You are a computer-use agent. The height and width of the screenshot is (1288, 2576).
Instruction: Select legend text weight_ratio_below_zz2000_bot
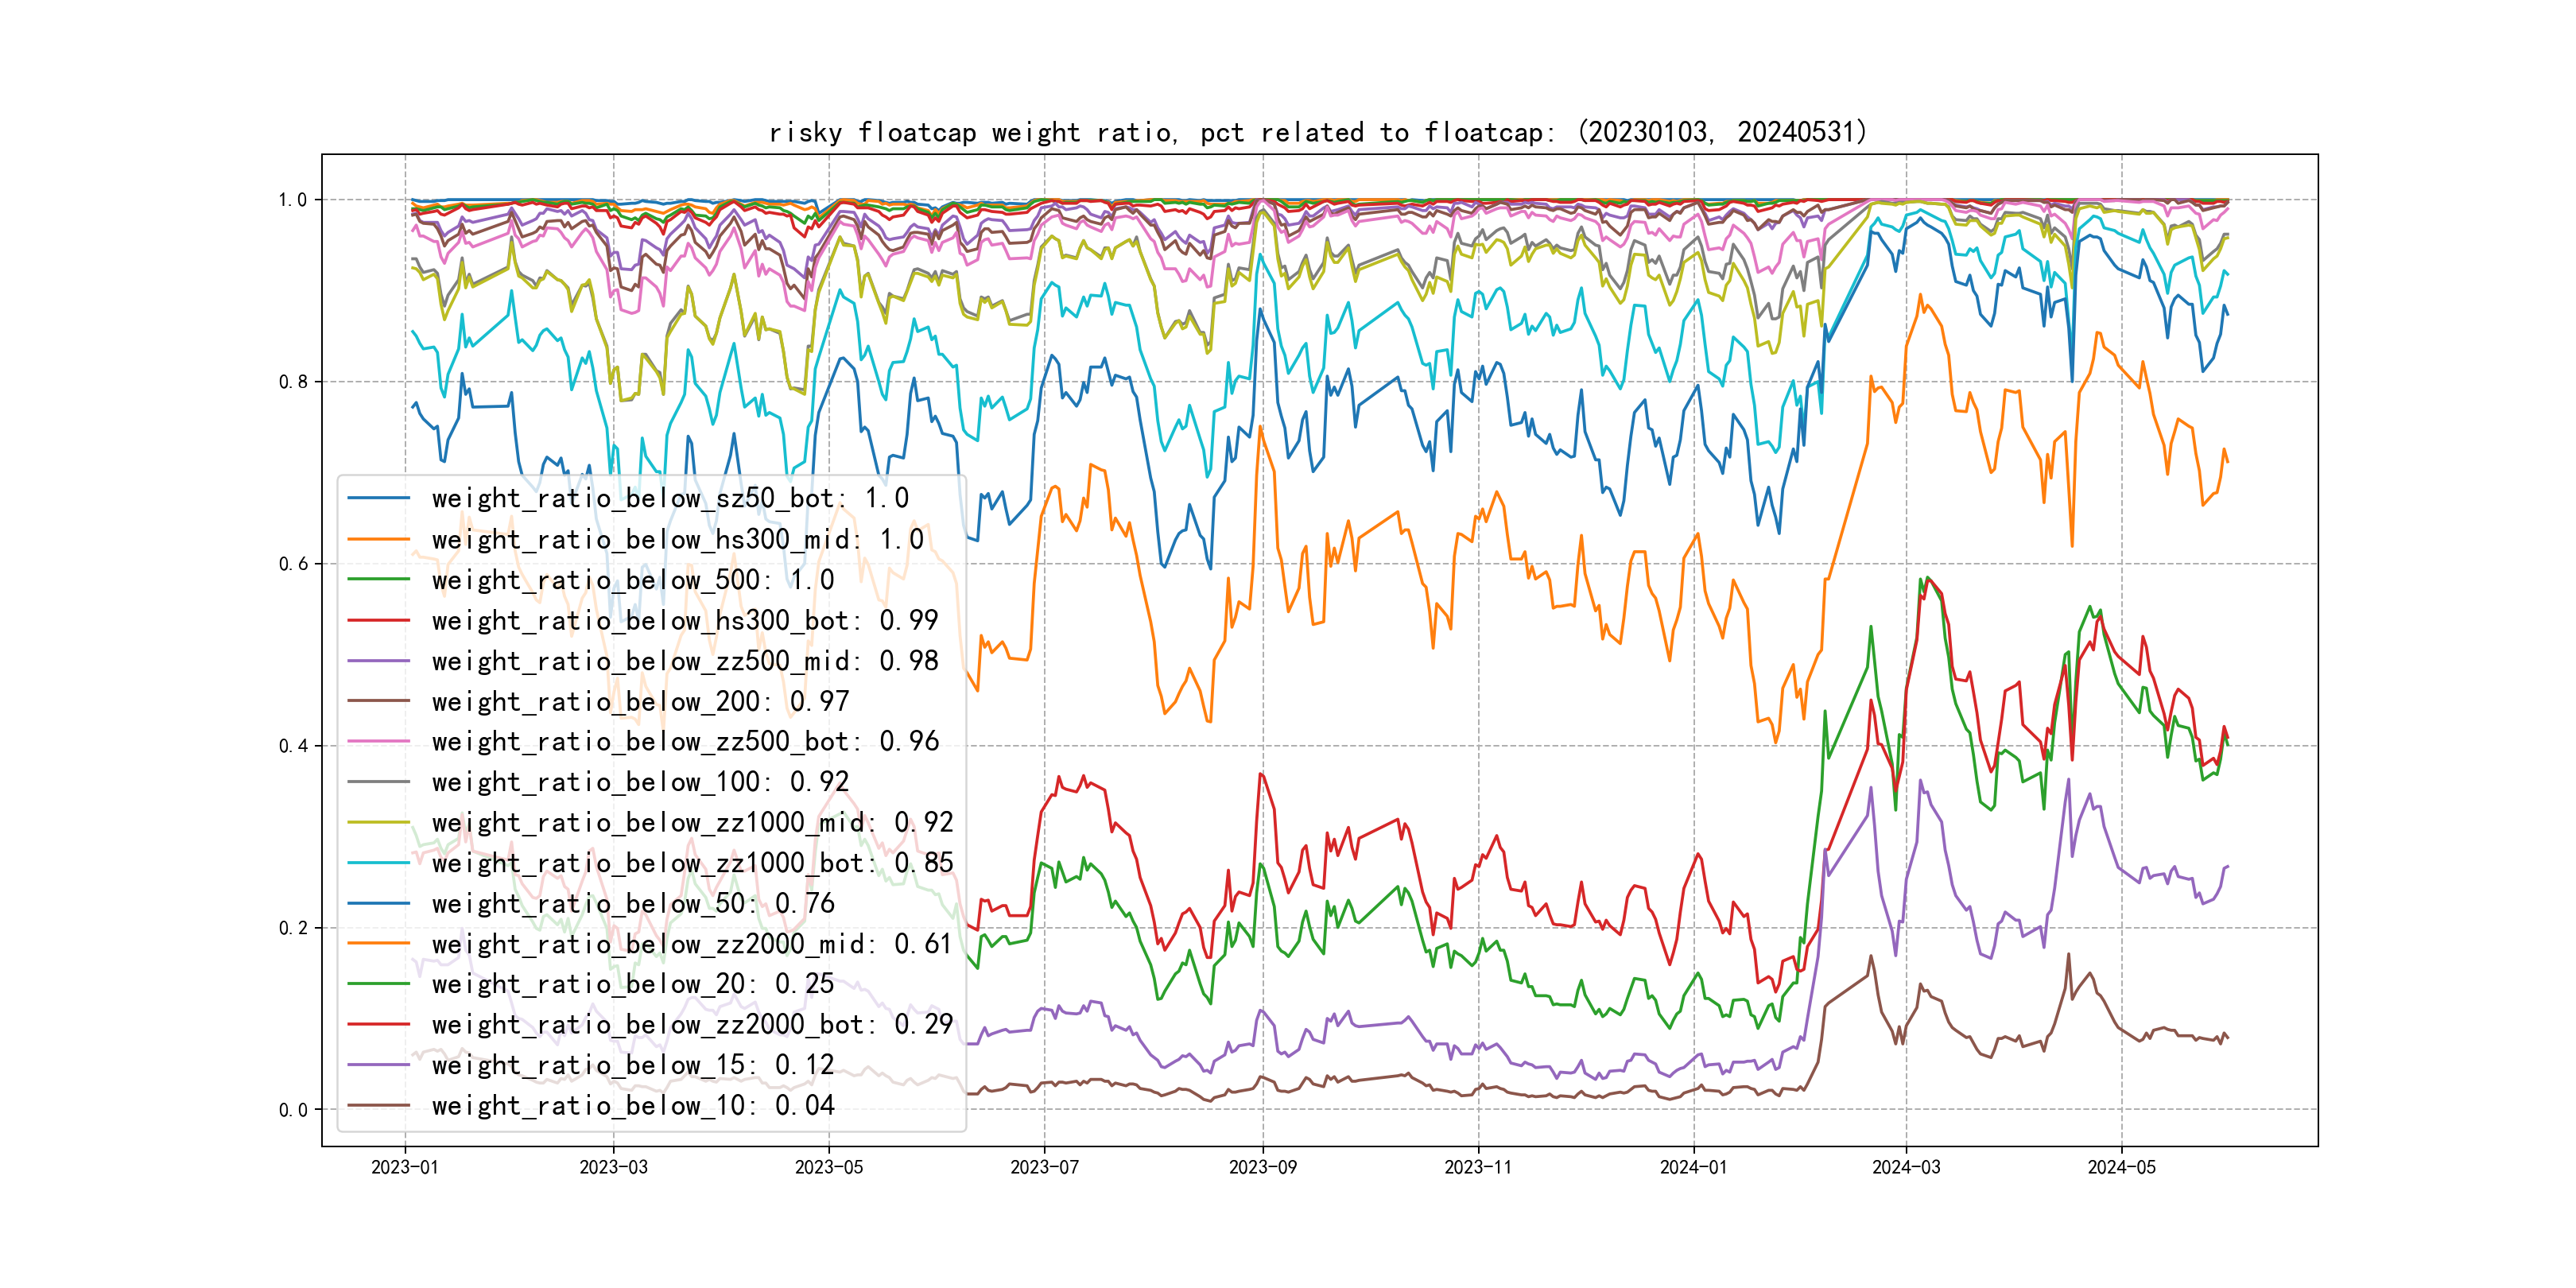click(x=692, y=1025)
